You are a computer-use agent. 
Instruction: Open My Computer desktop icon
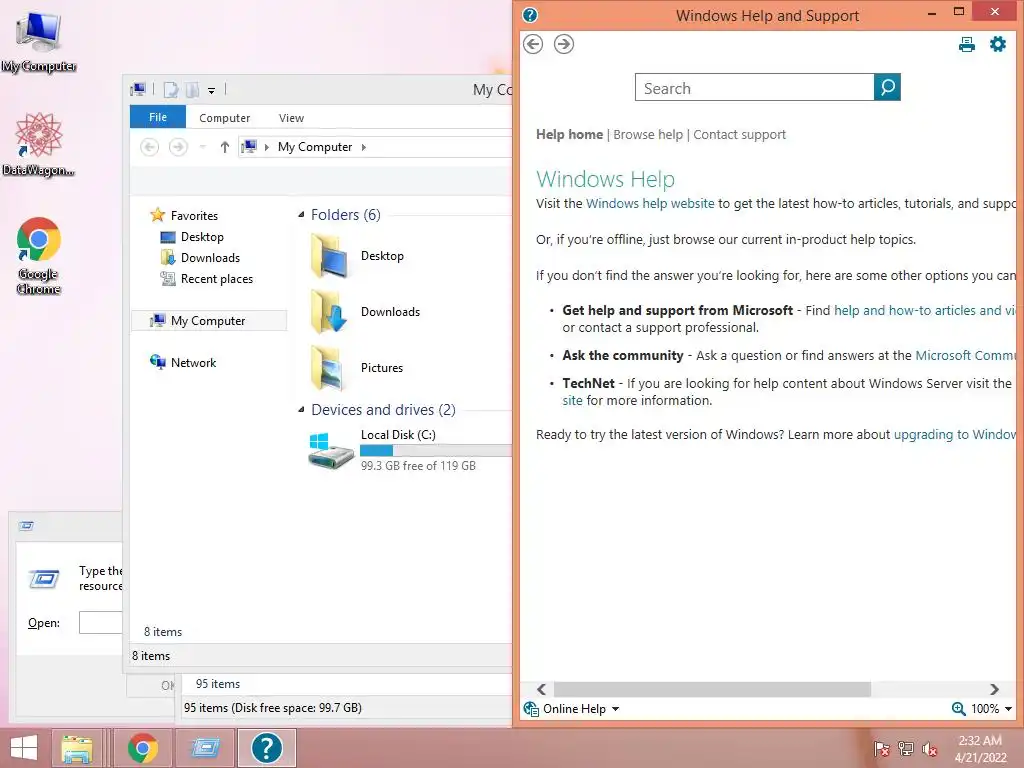[x=39, y=40]
